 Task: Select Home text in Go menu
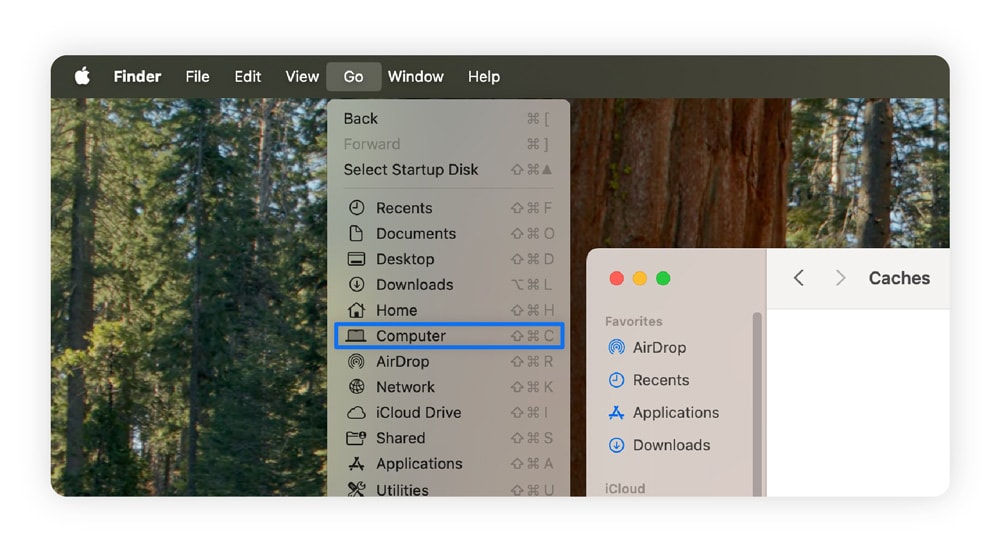coord(396,310)
